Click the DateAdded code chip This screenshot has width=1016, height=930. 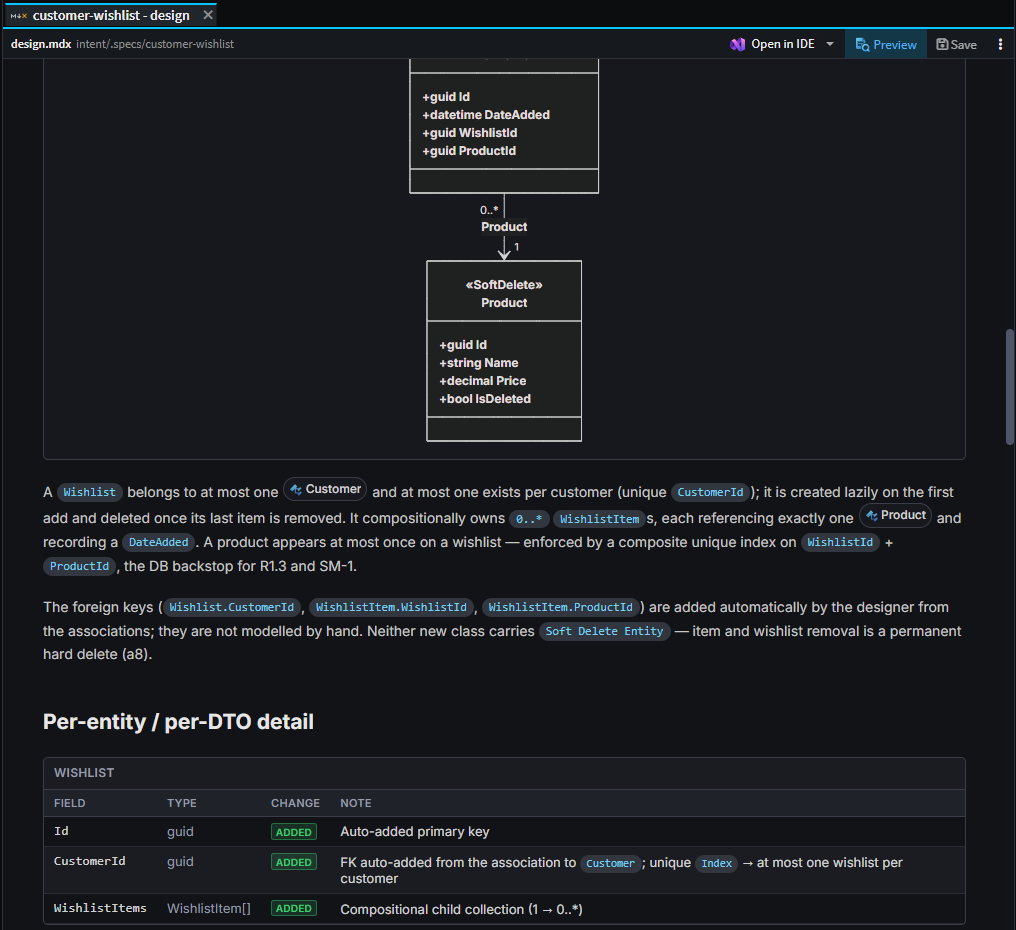(159, 542)
